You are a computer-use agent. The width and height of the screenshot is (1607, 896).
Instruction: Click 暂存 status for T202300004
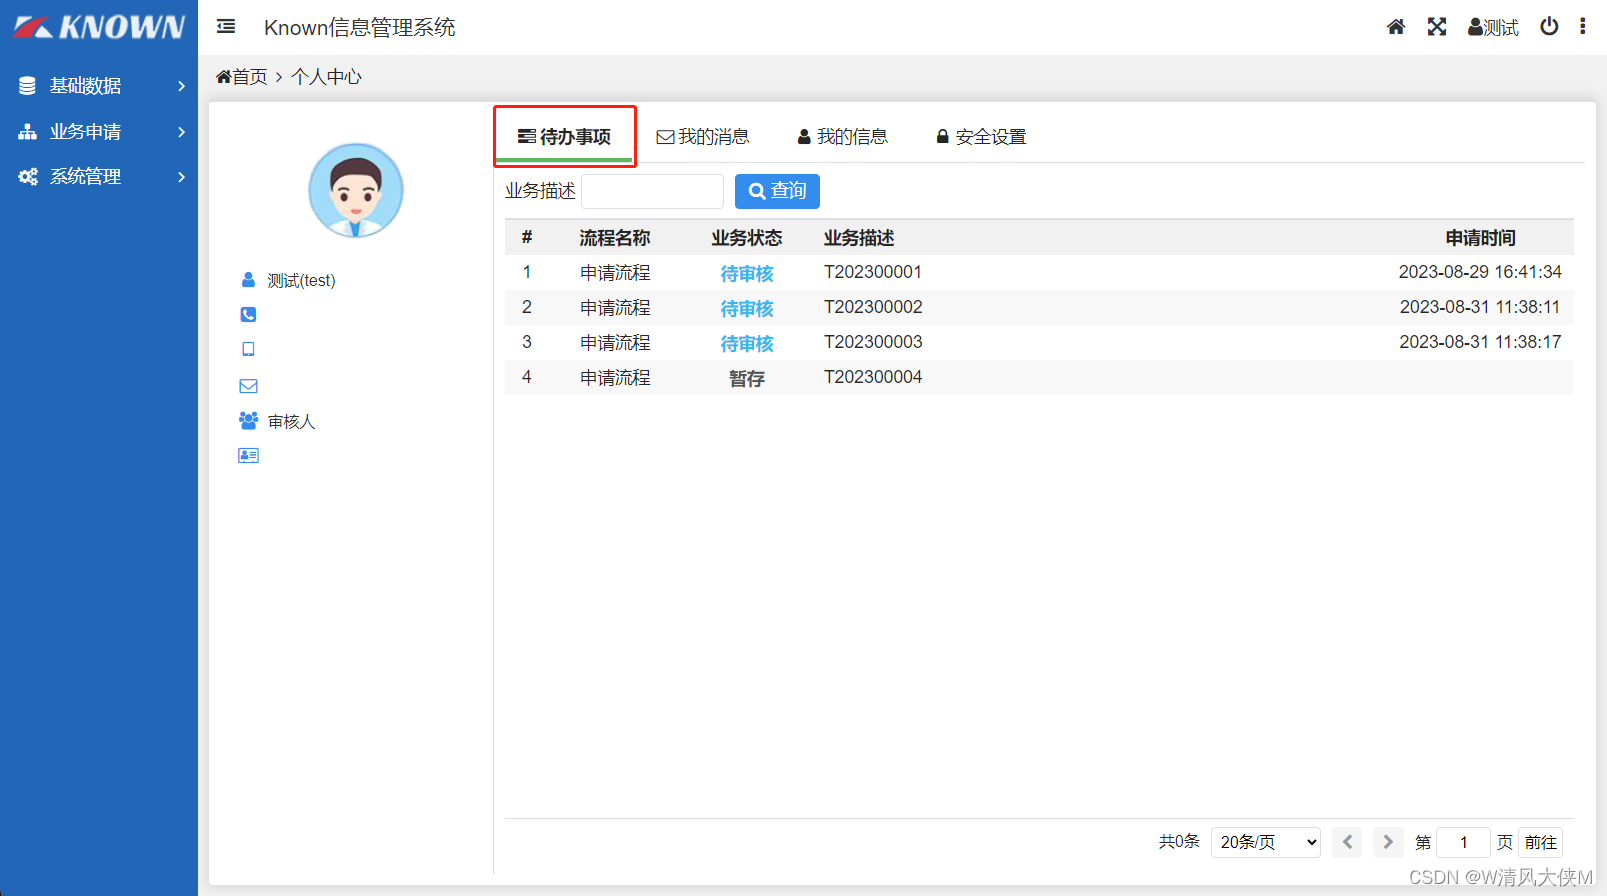coord(747,378)
